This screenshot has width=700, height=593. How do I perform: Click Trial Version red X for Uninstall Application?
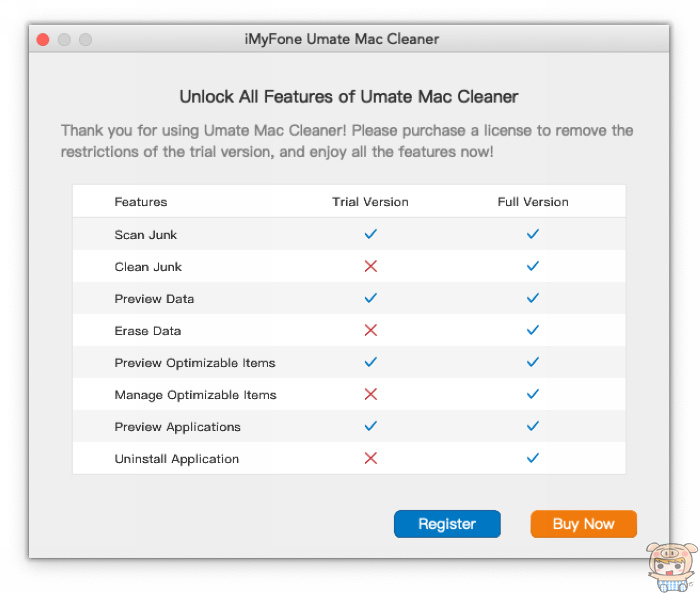[x=370, y=458]
